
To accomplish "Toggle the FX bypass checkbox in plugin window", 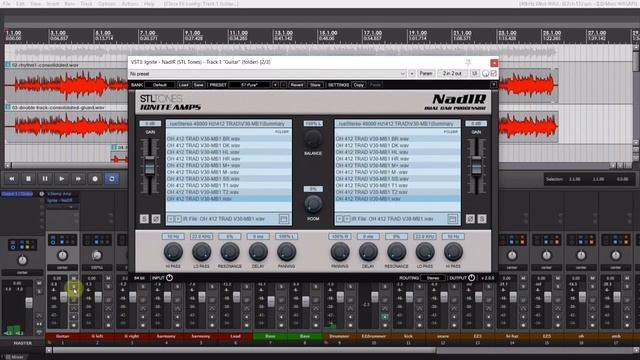I will pyautogui.click(x=493, y=73).
